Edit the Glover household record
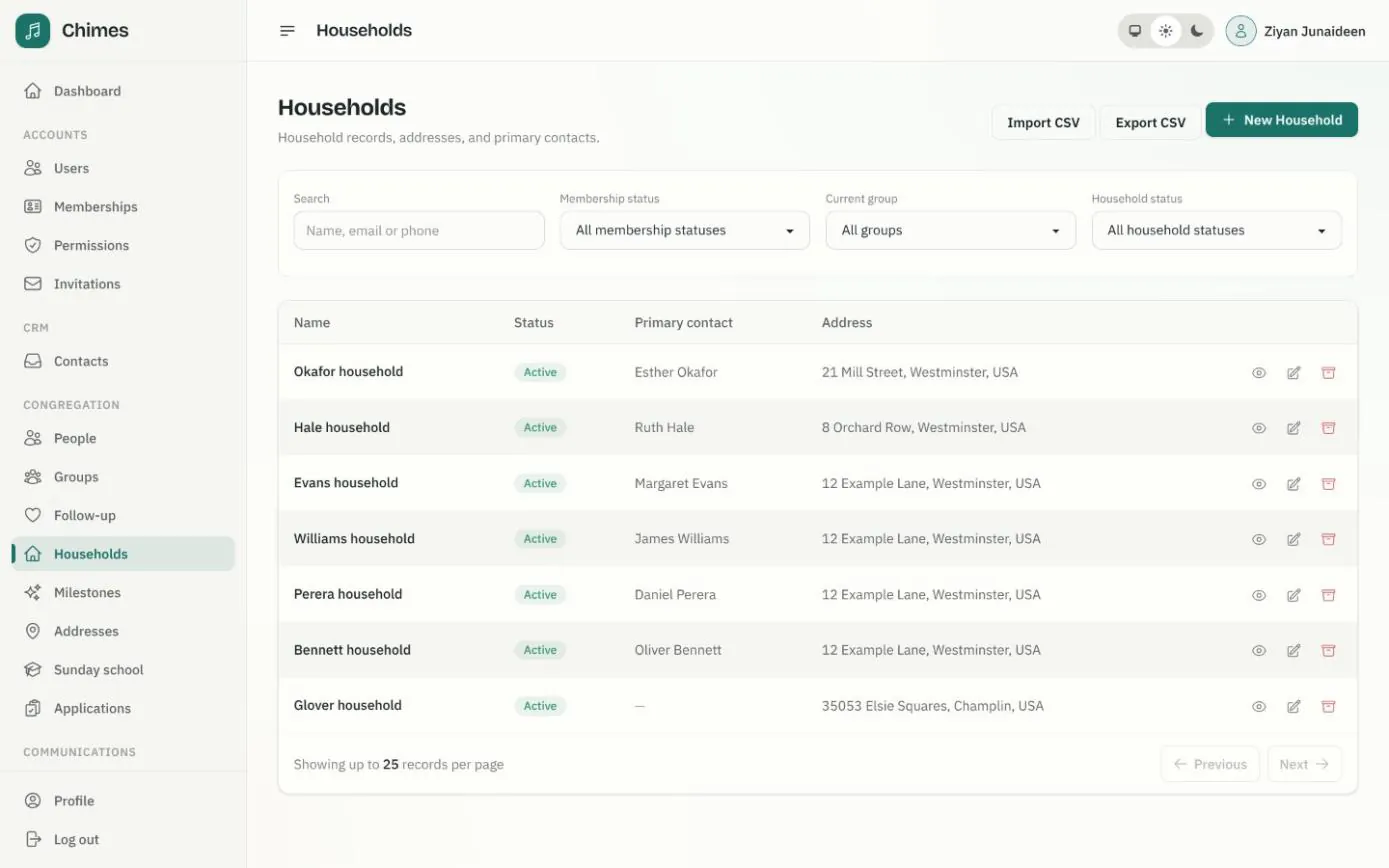The height and width of the screenshot is (868, 1389). pos(1293,706)
